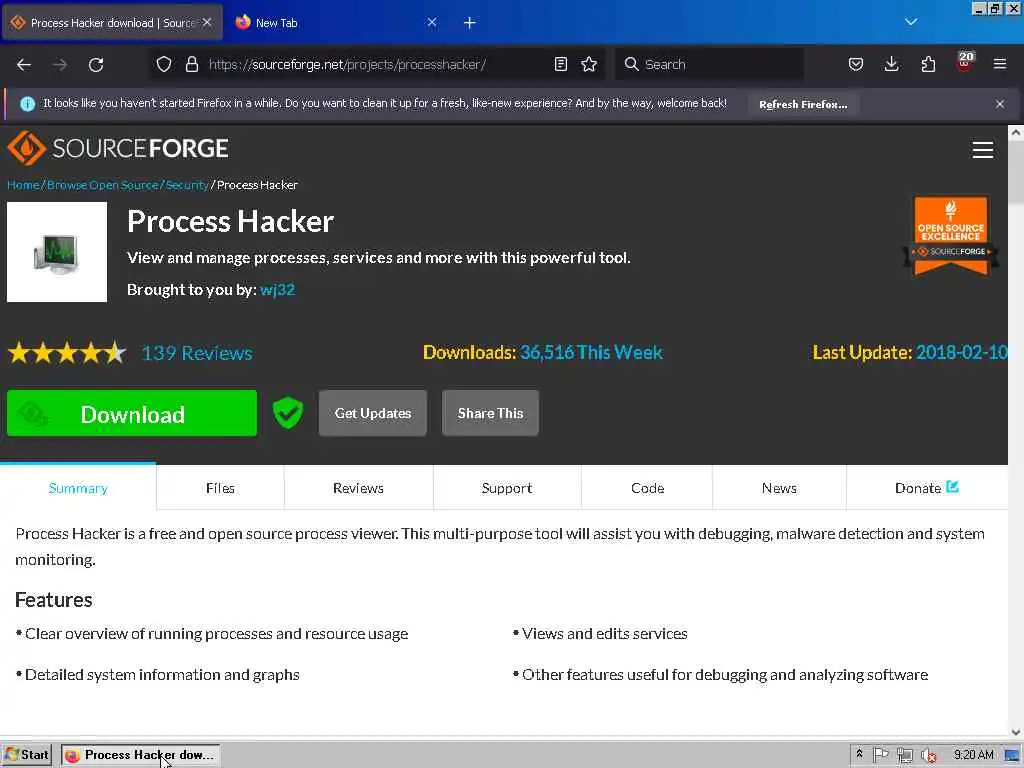Image resolution: width=1024 pixels, height=768 pixels.
Task: Click the Open Source Excellence badge
Action: (951, 236)
